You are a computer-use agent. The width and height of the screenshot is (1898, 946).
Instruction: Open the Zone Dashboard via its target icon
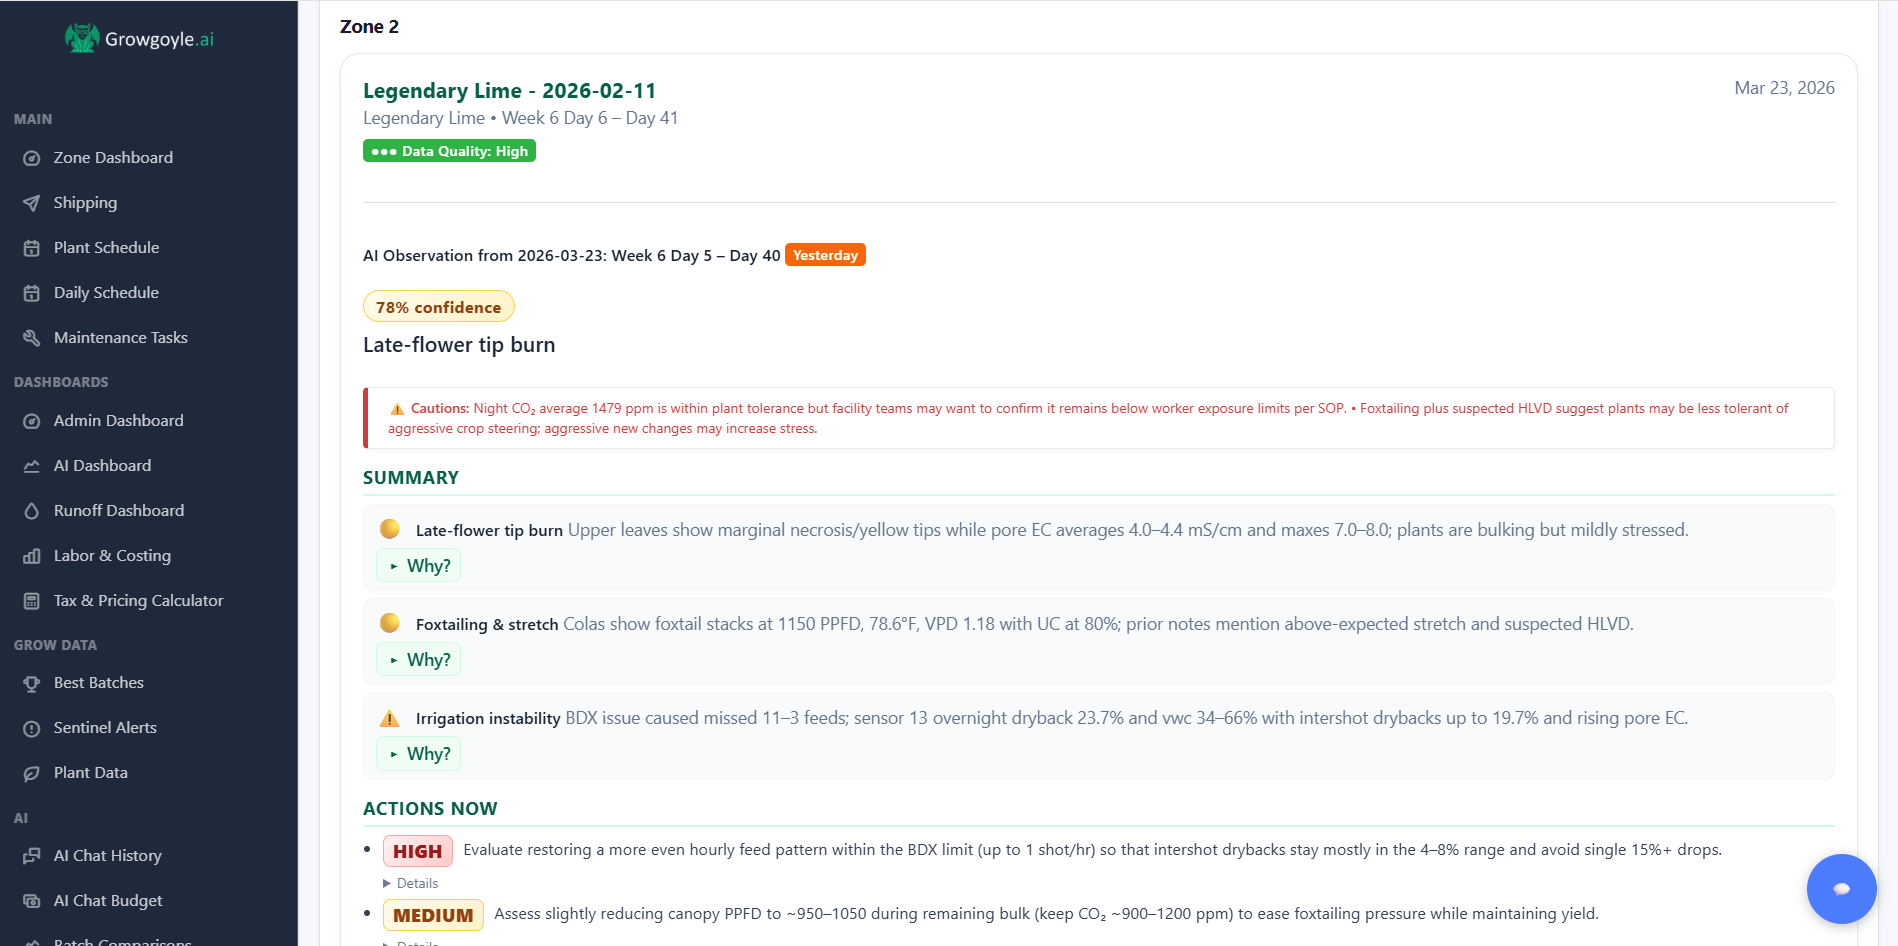[33, 157]
